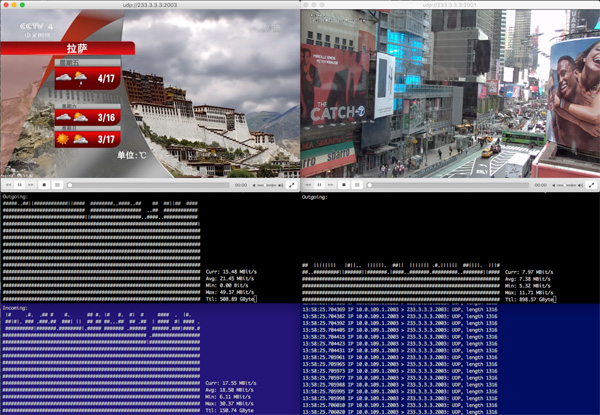Click the 'Ttl: 508.89 GByte' outgoing total
The height and width of the screenshot is (415, 600).
coord(231,299)
